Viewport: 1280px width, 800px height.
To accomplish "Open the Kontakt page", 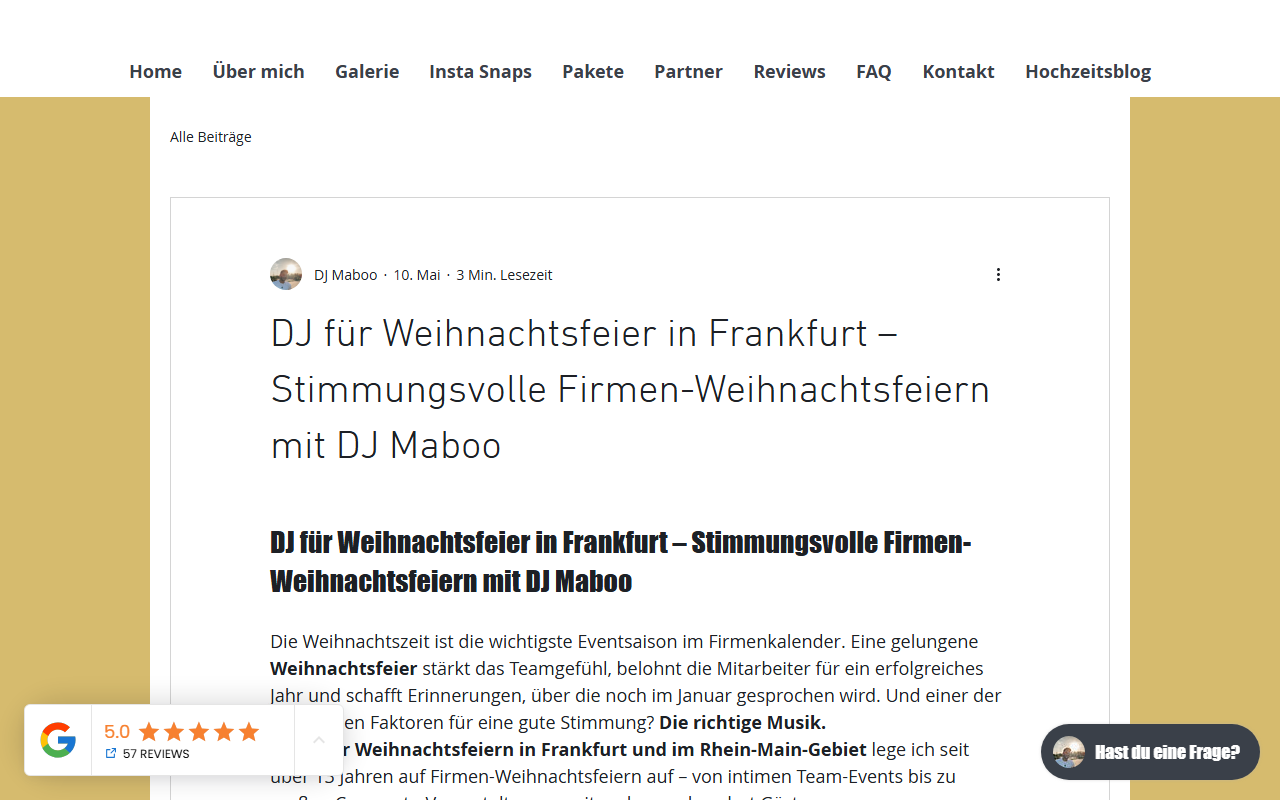I will pyautogui.click(x=959, y=71).
